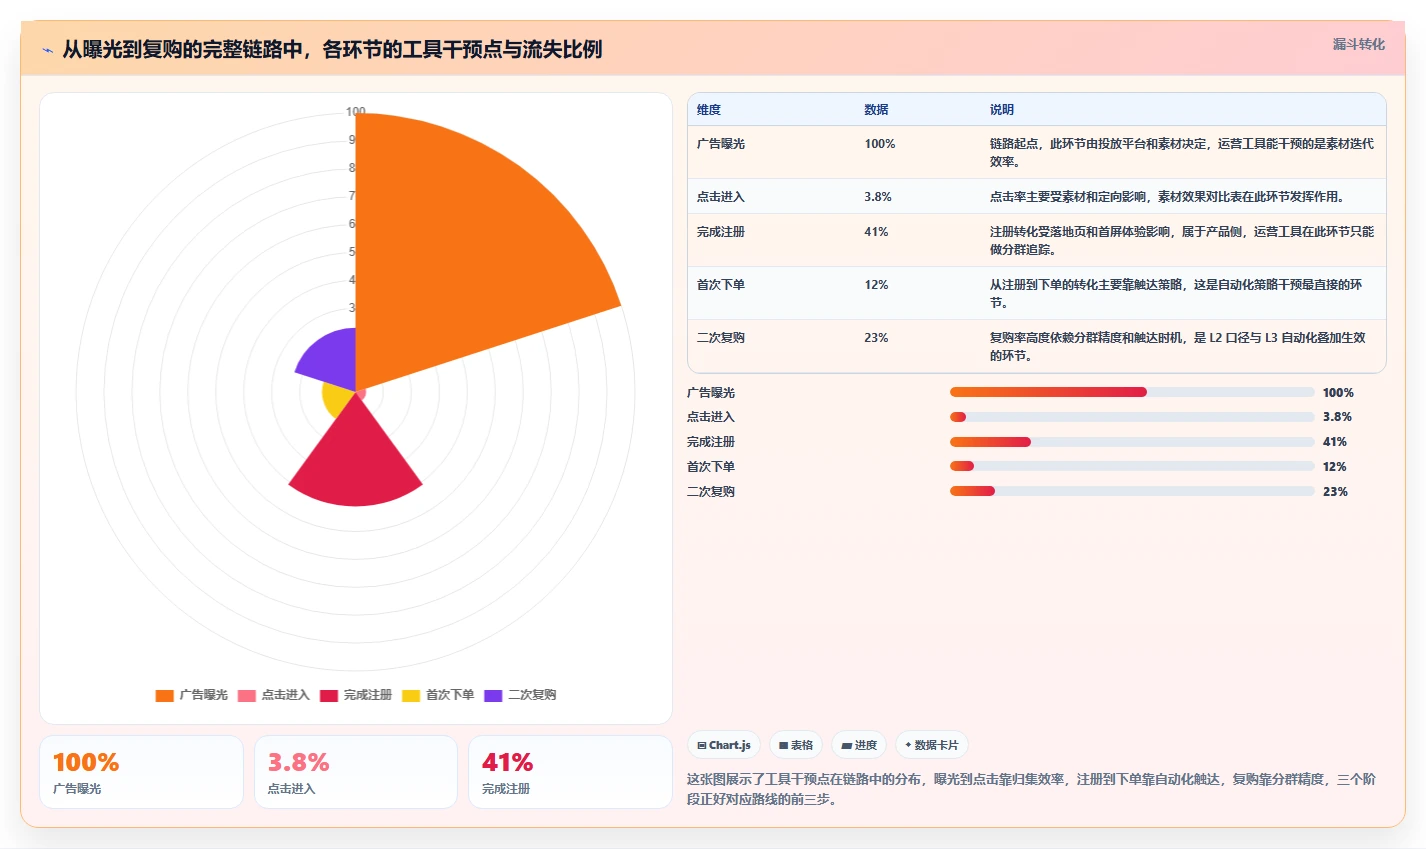Viewport: 1426px width, 849px height.
Task: Toggle the 点击进入 legend entry under the chart
Action: [273, 695]
